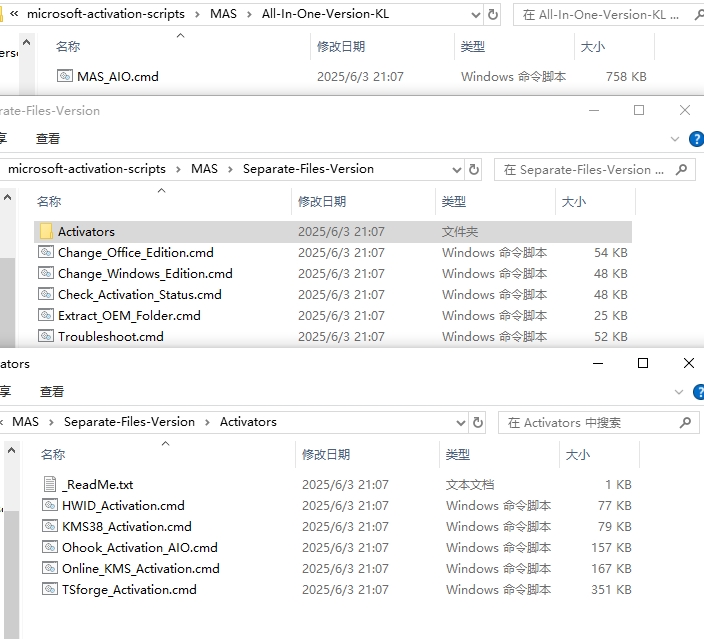Sort by 大小 in the All-In-One-Version-KL window

click(593, 47)
